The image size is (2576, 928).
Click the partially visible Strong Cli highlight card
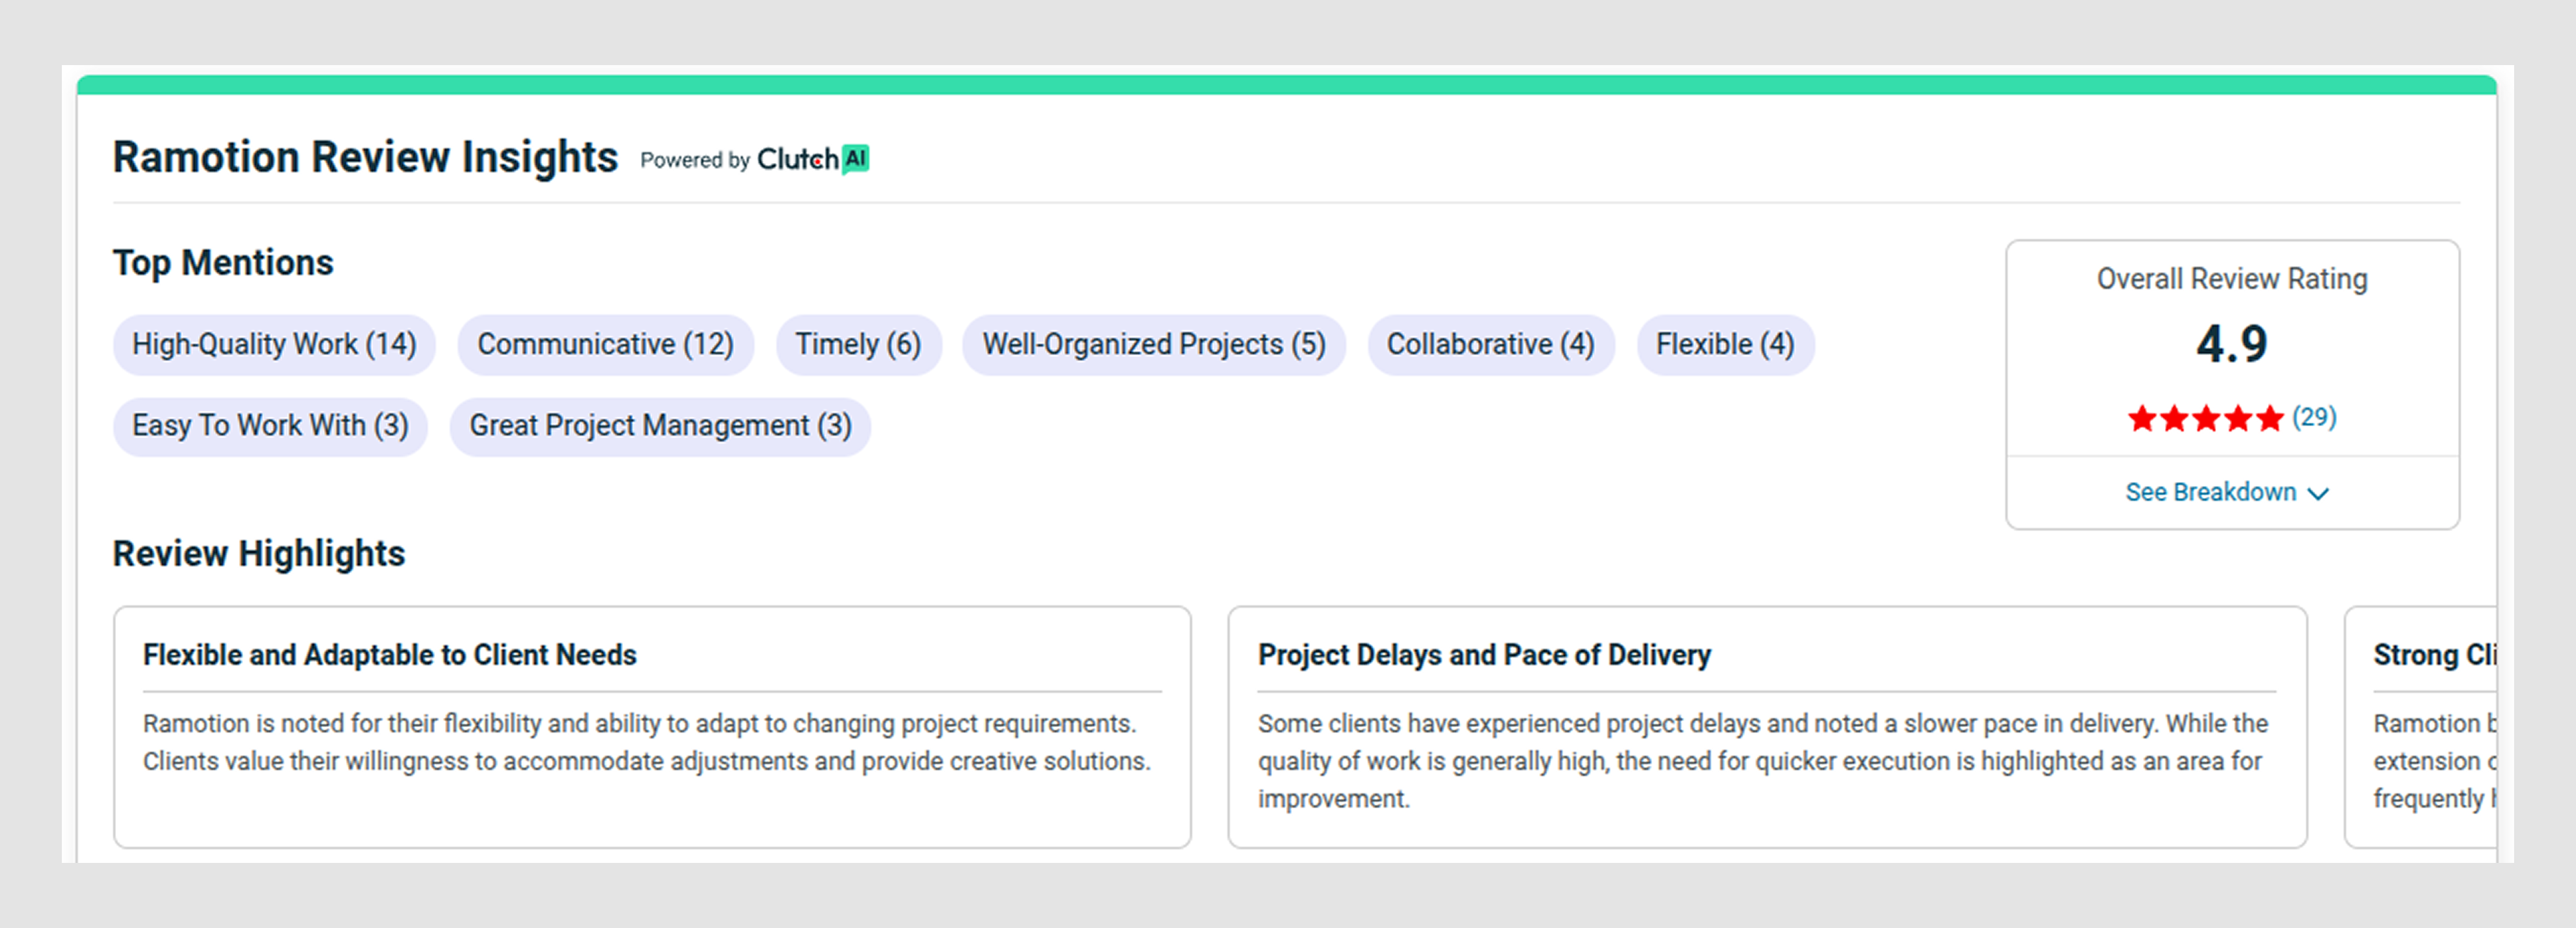click(x=2421, y=727)
